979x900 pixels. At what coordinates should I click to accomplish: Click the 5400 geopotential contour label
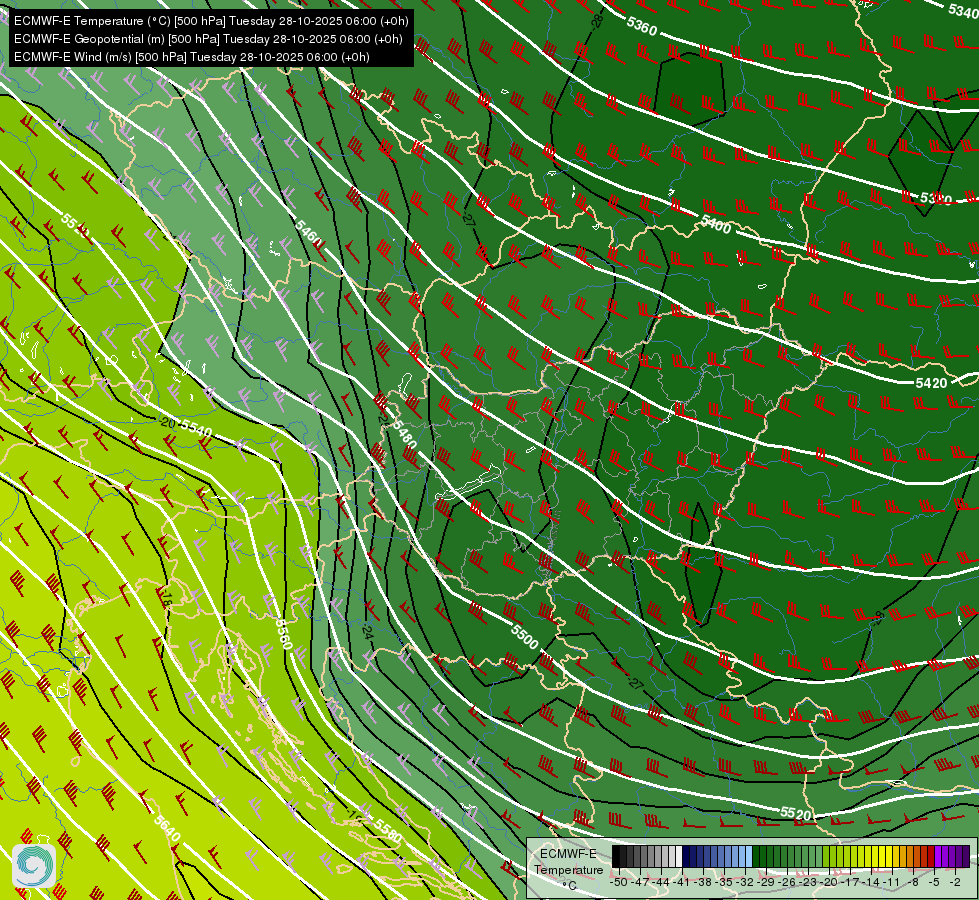716,224
